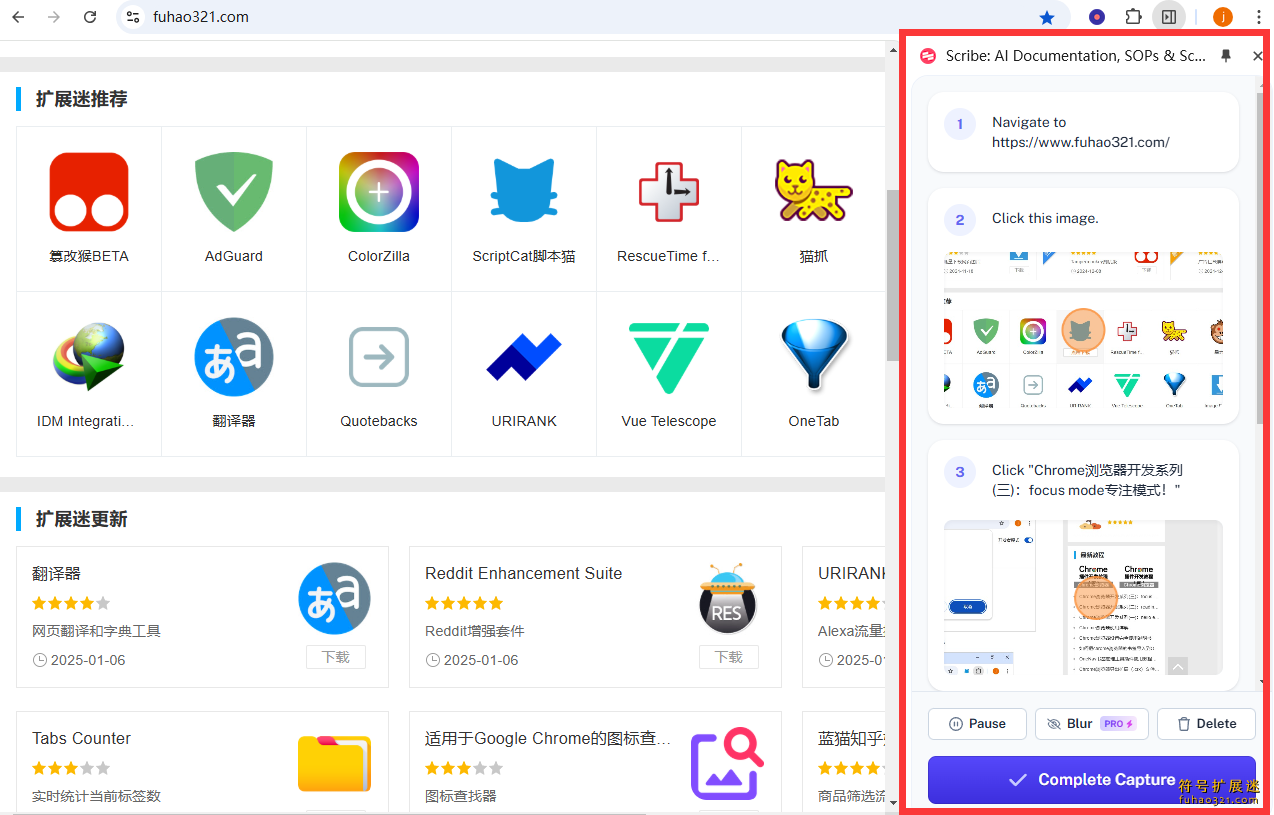Open the Reddit Enhancement Suite title
The image size is (1274, 815).
coord(523,574)
